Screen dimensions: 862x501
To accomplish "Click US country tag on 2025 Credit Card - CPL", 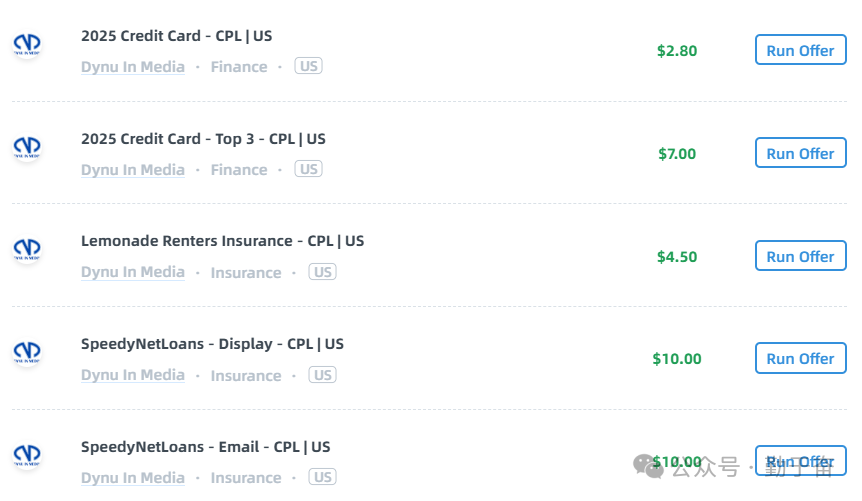I will coord(309,67).
